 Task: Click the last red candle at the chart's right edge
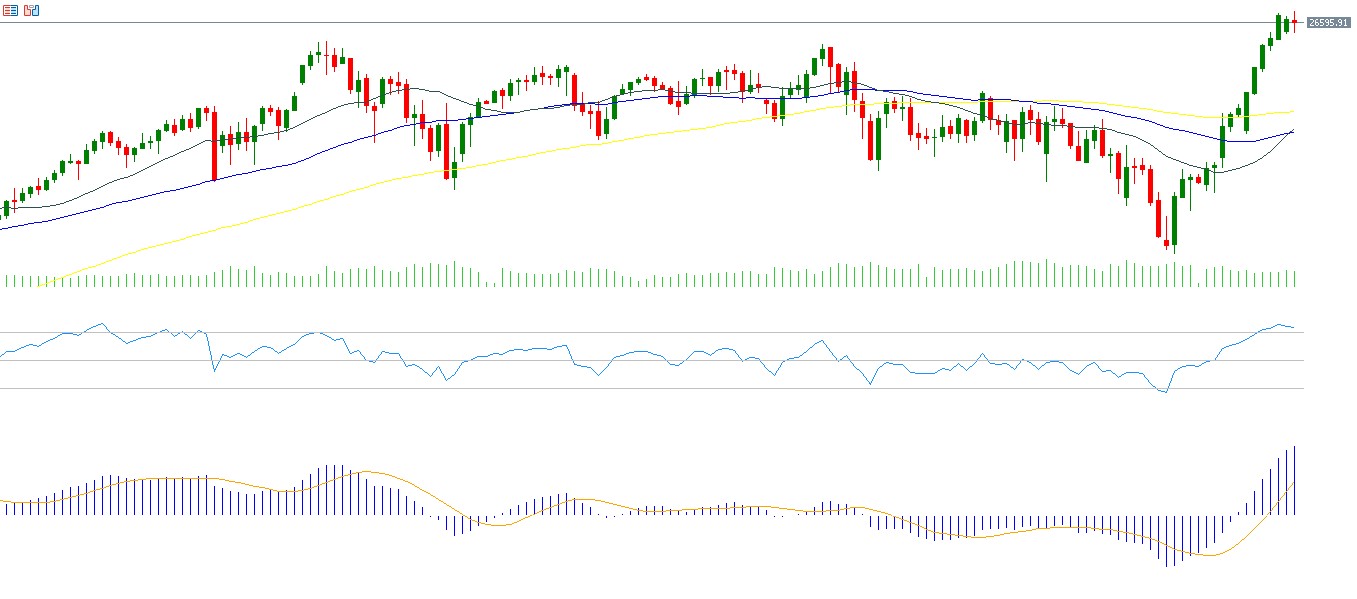(x=1294, y=22)
